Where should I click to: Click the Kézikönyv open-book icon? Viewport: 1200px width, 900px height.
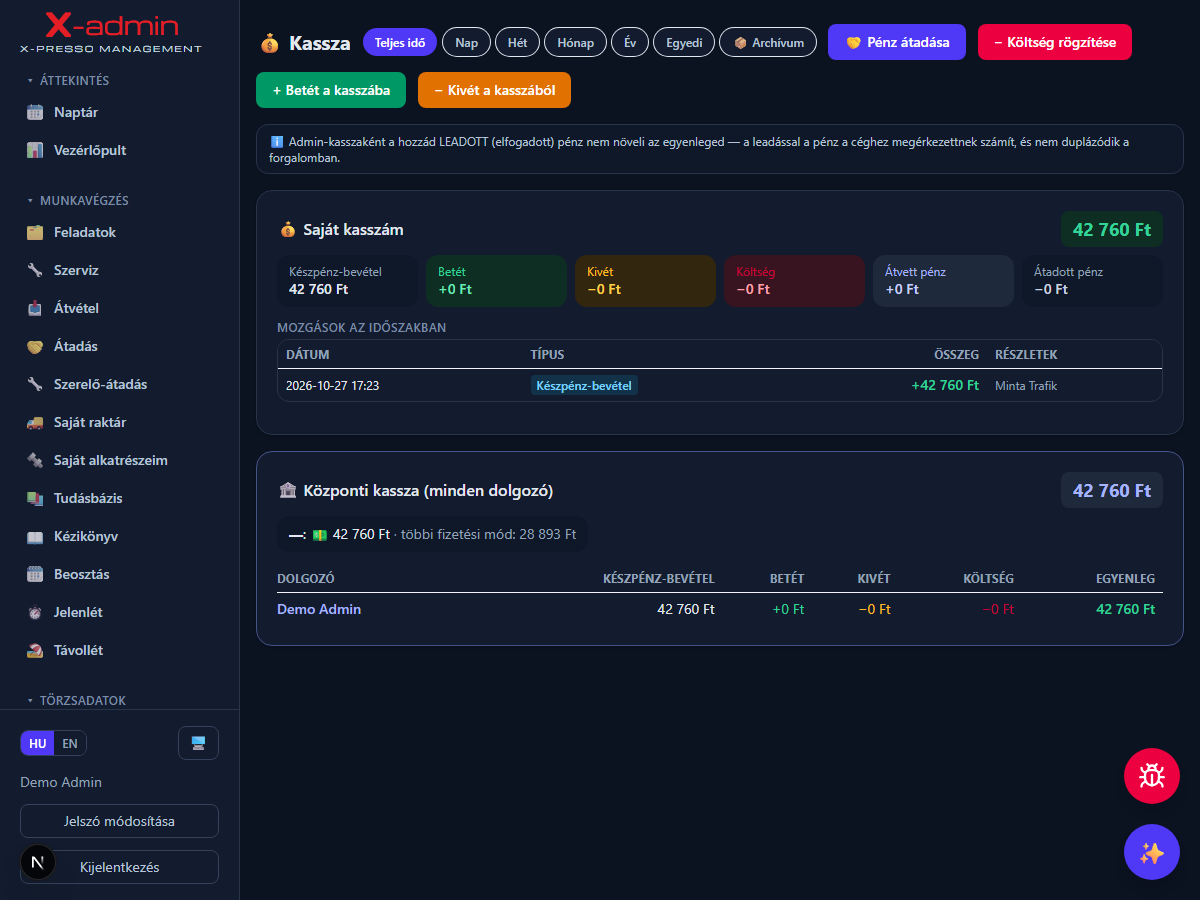pyautogui.click(x=35, y=537)
